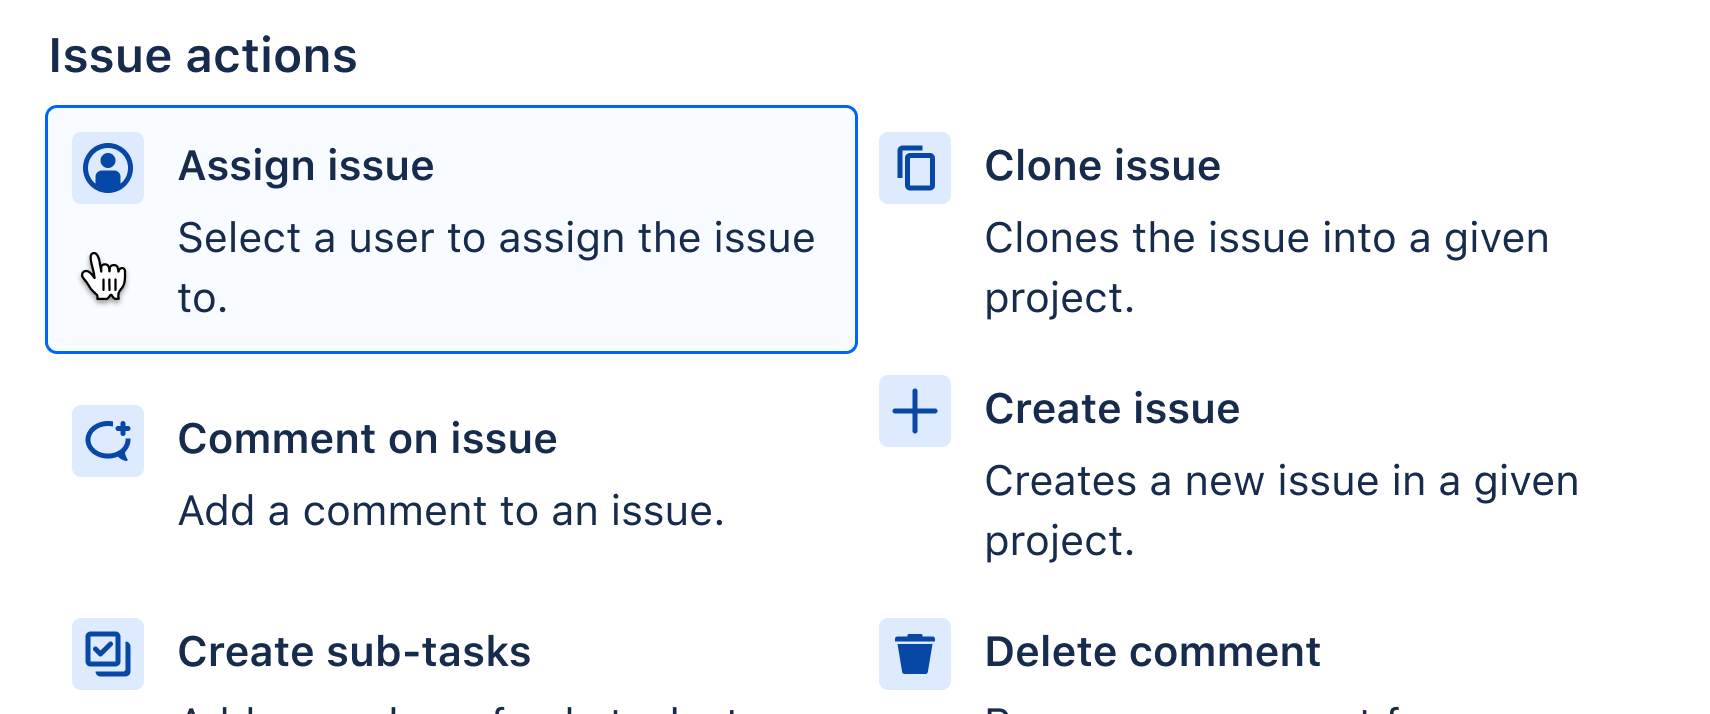Click the checklist icon for Create sub-tasks

pyautogui.click(x=108, y=654)
